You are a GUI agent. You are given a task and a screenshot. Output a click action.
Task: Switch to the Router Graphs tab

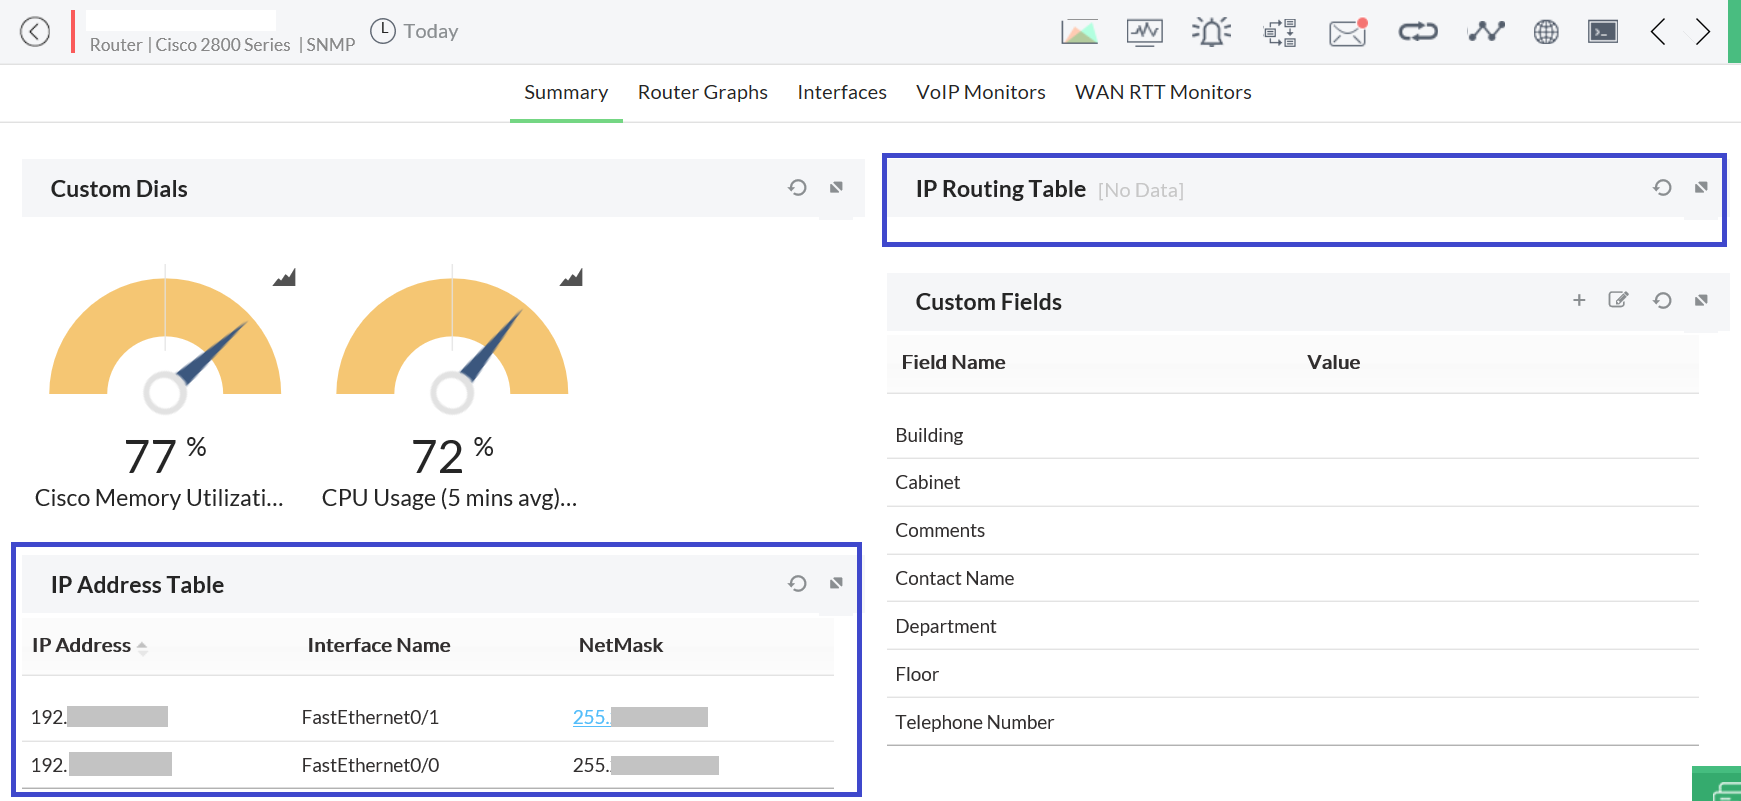[x=702, y=92]
